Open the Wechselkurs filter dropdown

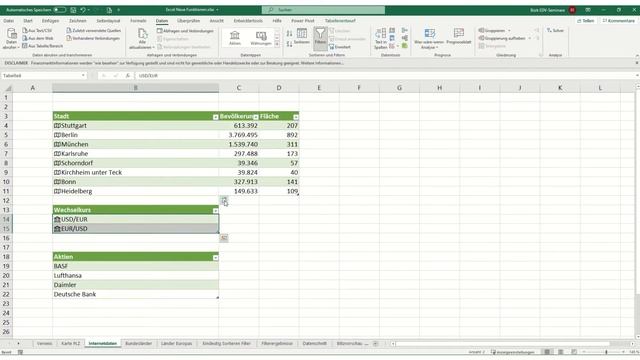[216, 211]
